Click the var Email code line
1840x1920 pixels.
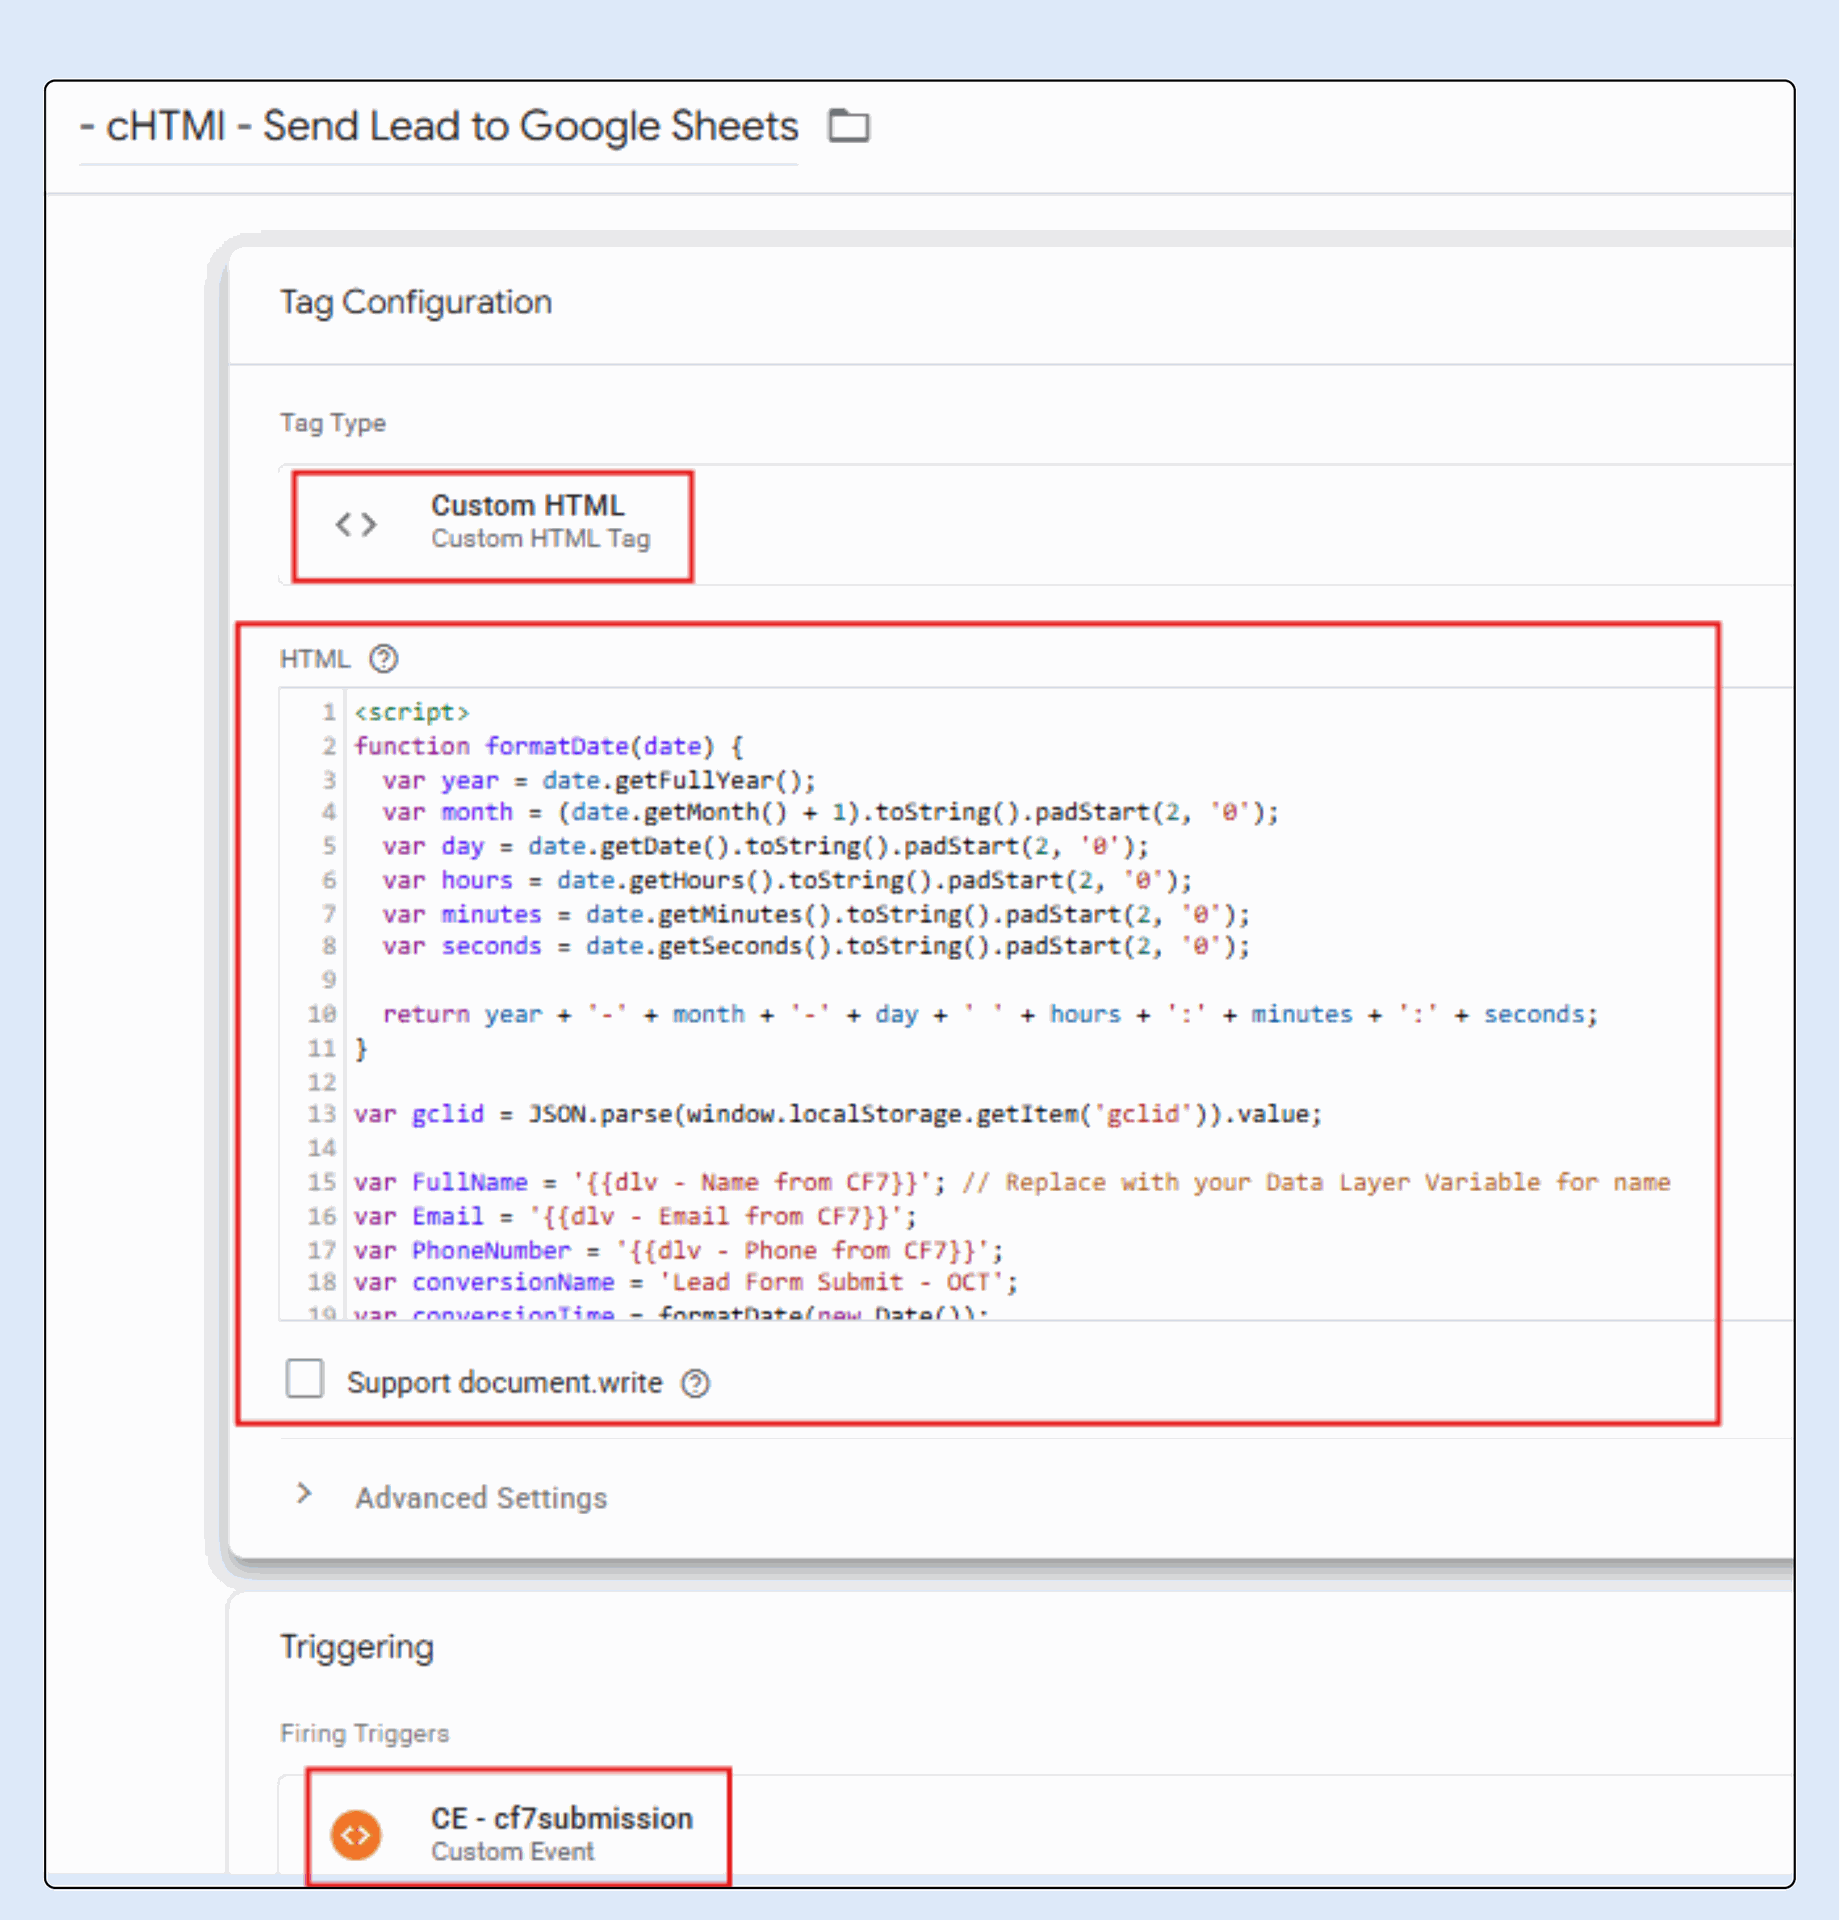click(634, 1217)
